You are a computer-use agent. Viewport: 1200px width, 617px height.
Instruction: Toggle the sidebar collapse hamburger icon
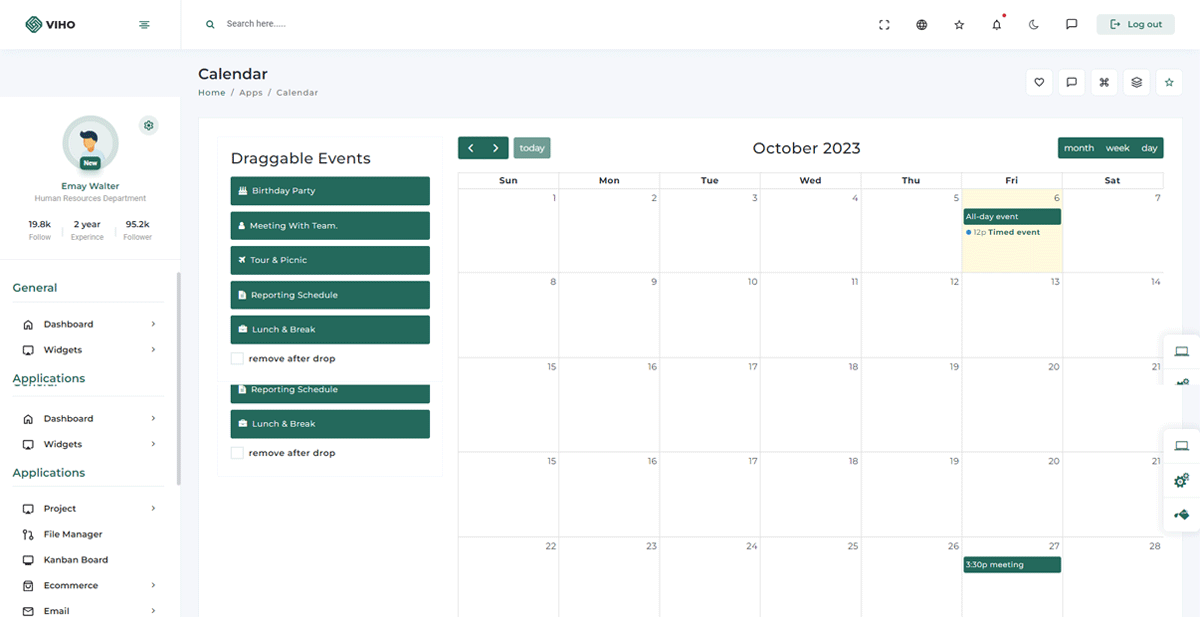click(x=144, y=25)
